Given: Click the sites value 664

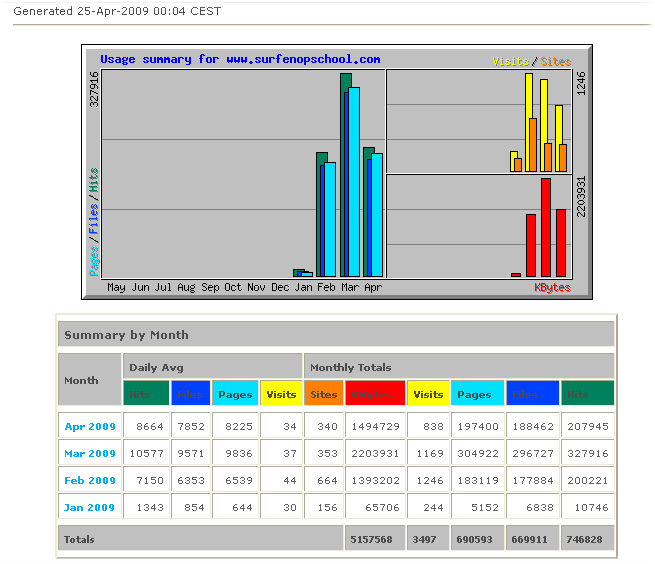Looking at the screenshot, I should coord(327,480).
